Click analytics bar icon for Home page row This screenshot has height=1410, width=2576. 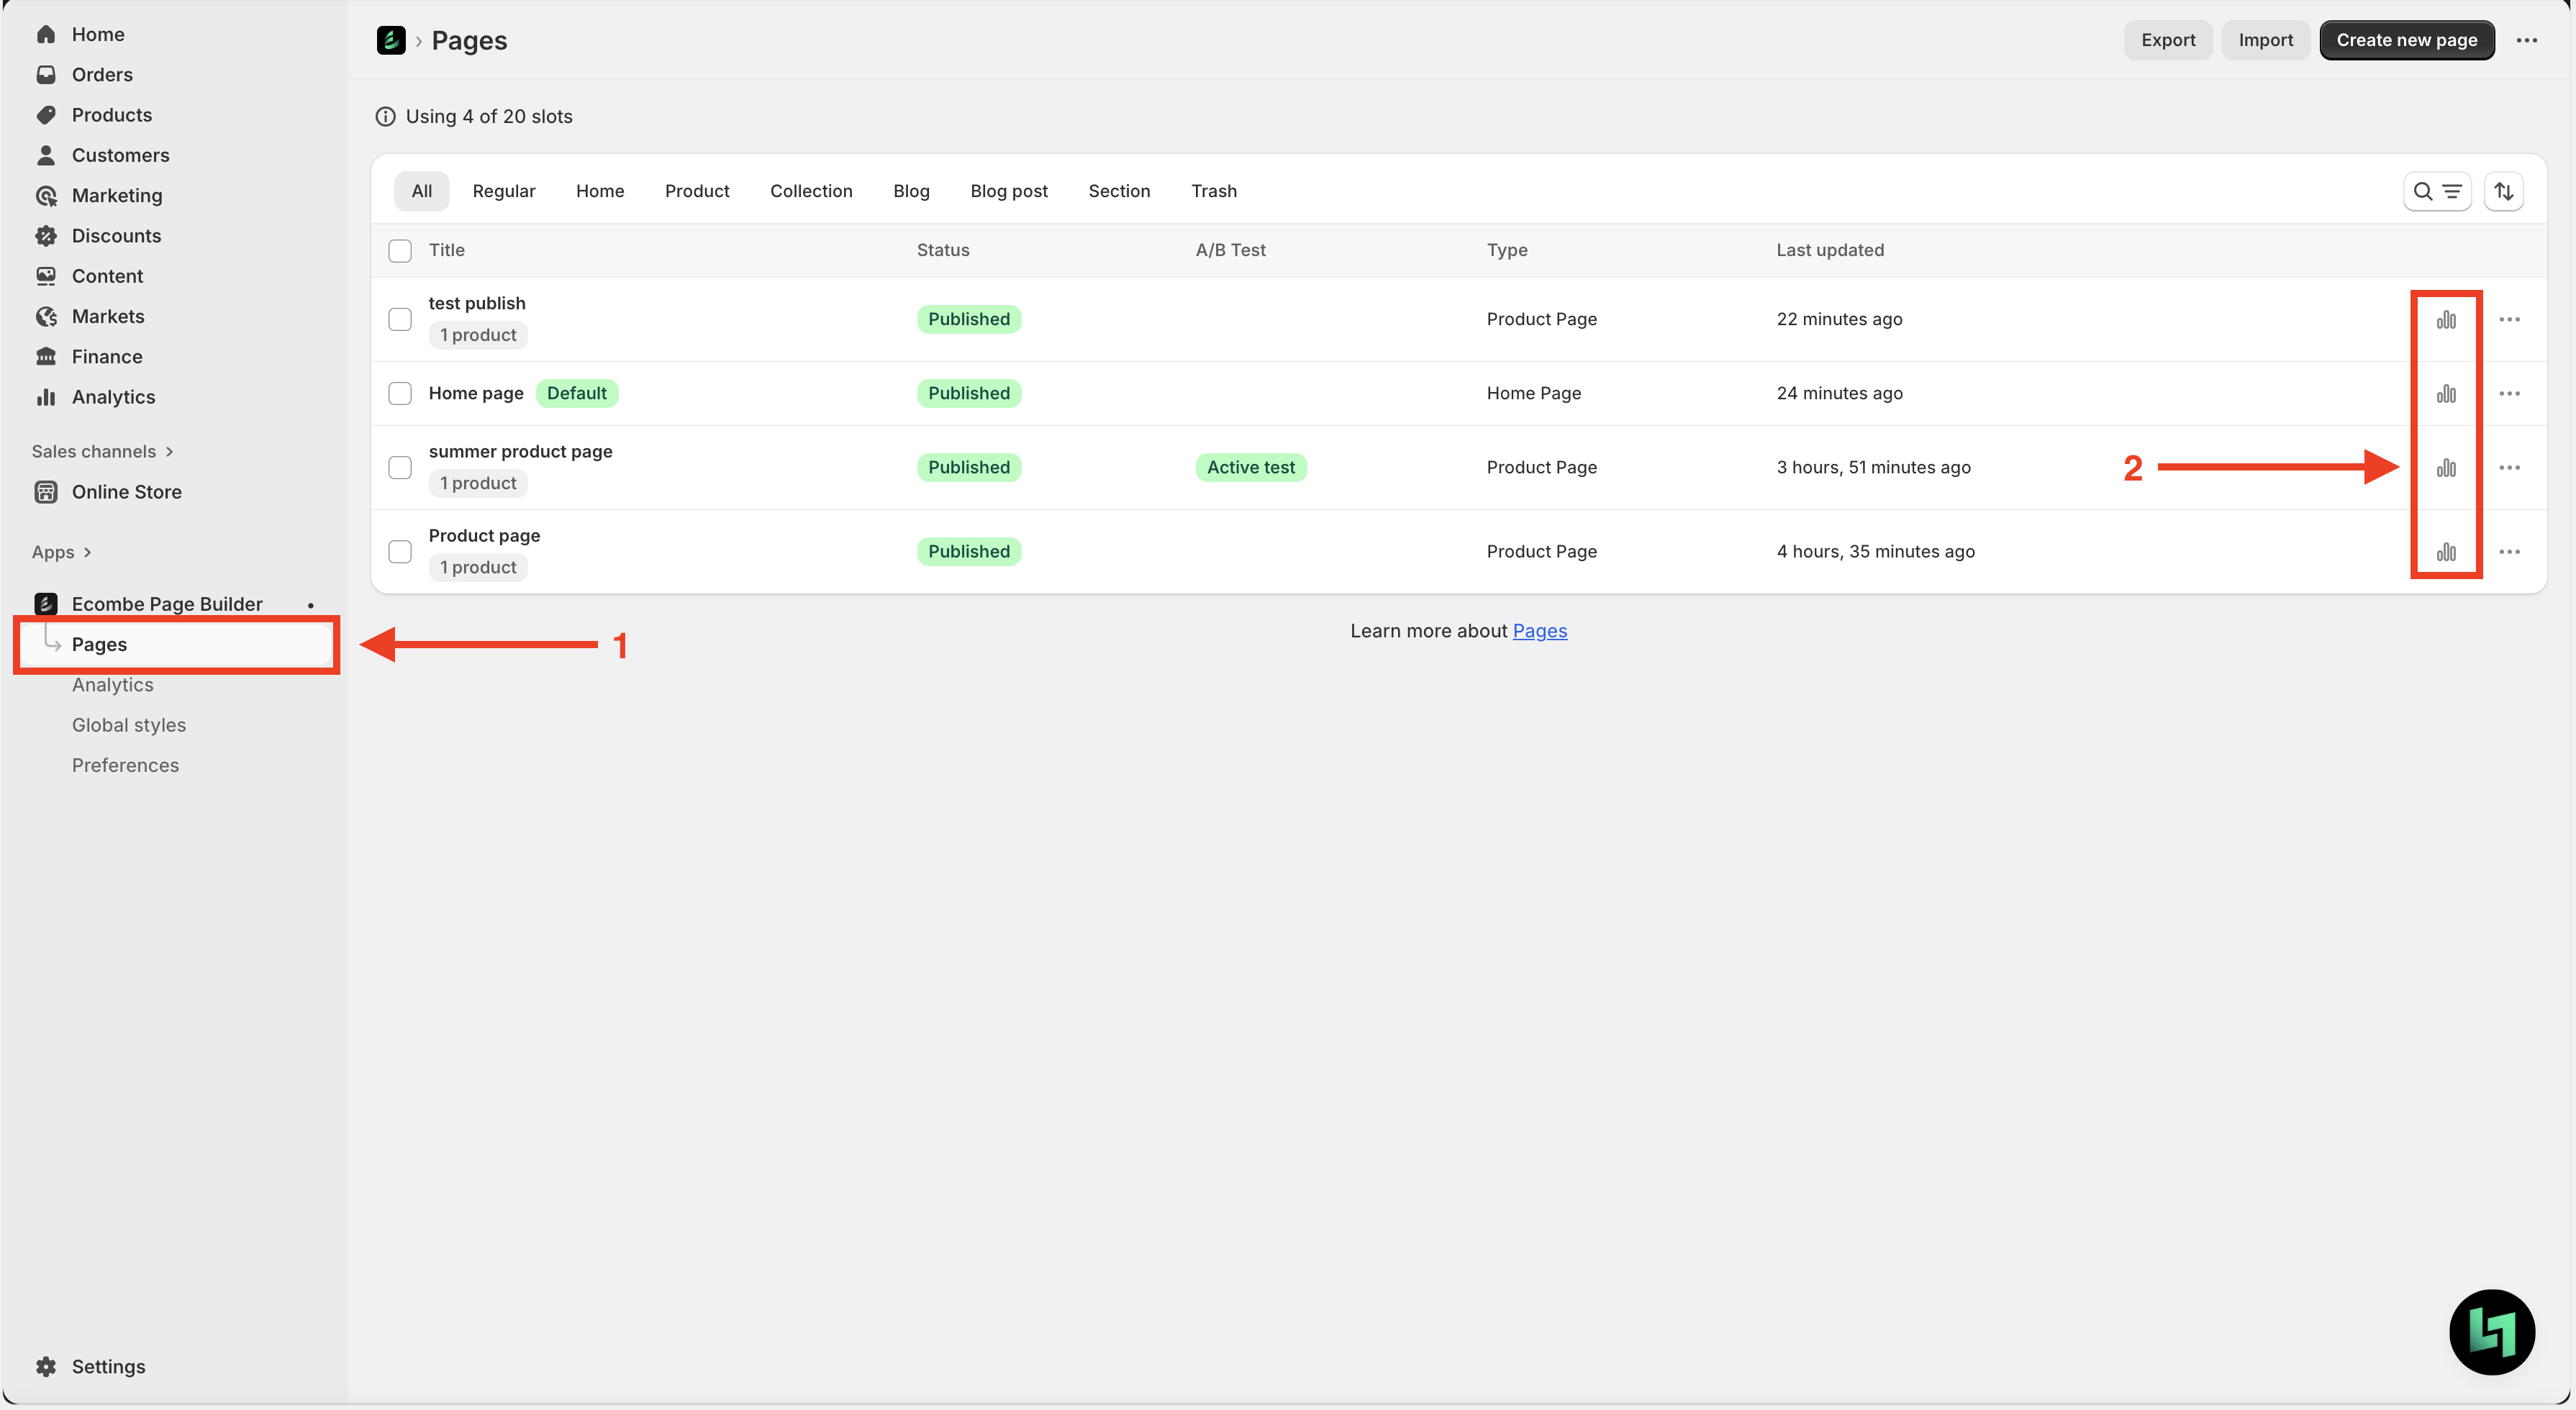(x=2445, y=394)
